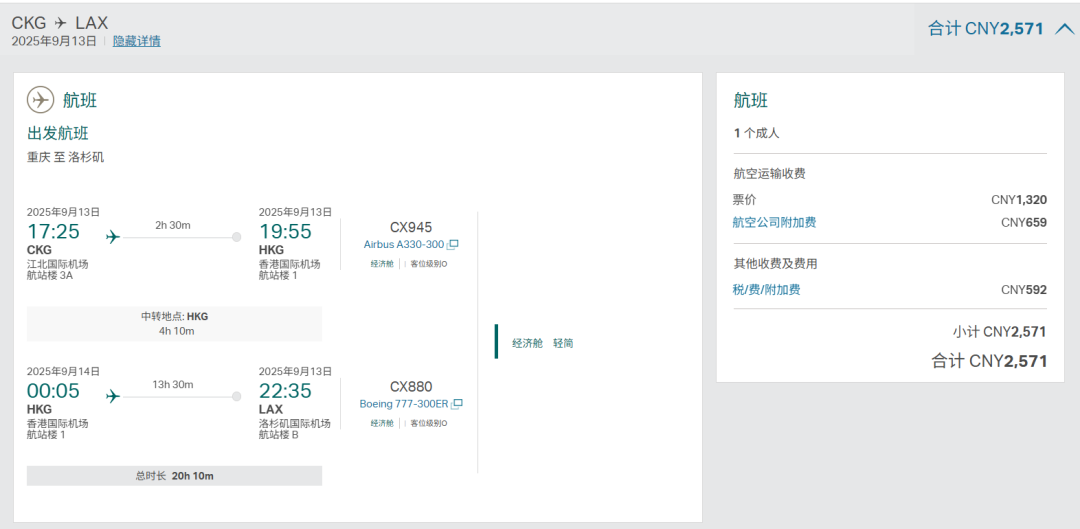This screenshot has width=1080, height=529.
Task: Open popup icon beside Boeing 777-300ER
Action: (457, 405)
